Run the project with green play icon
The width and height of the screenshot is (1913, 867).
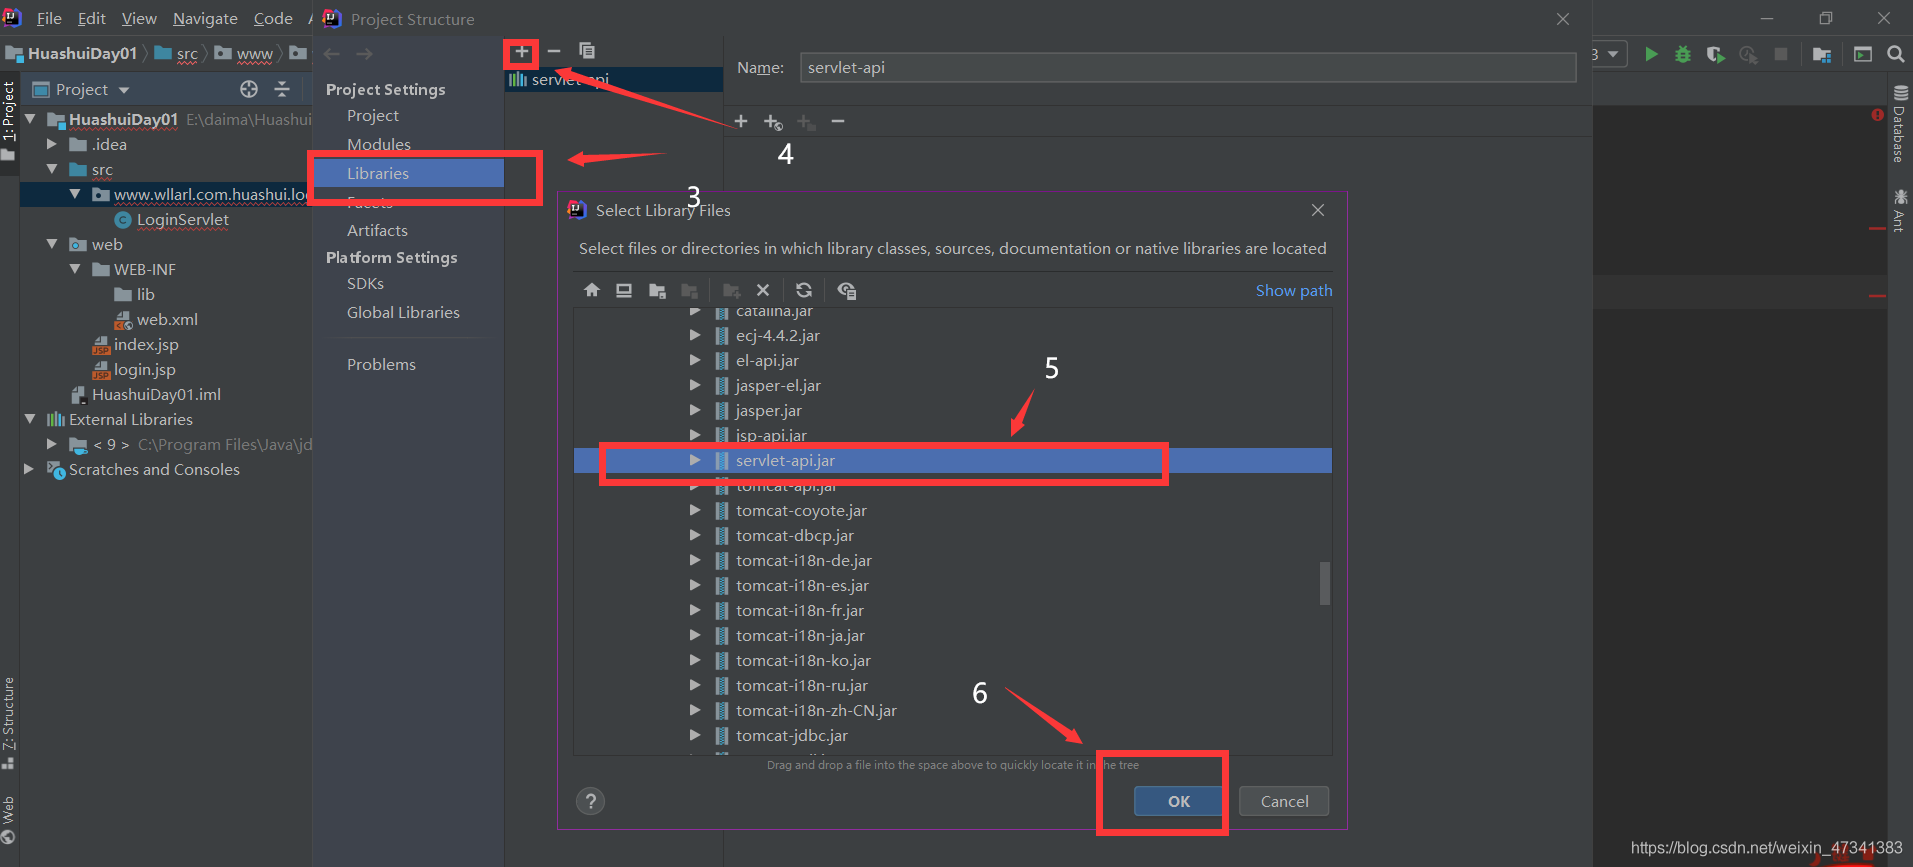(1651, 54)
